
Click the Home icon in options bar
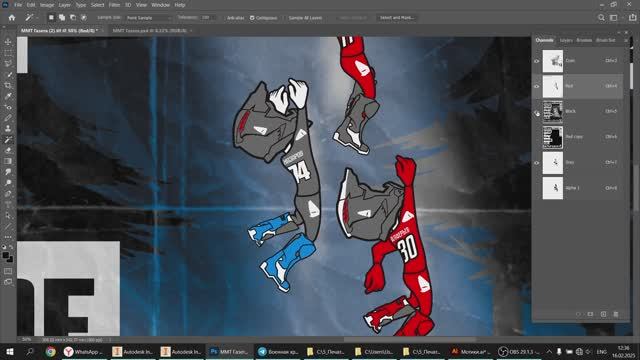pos(12,18)
